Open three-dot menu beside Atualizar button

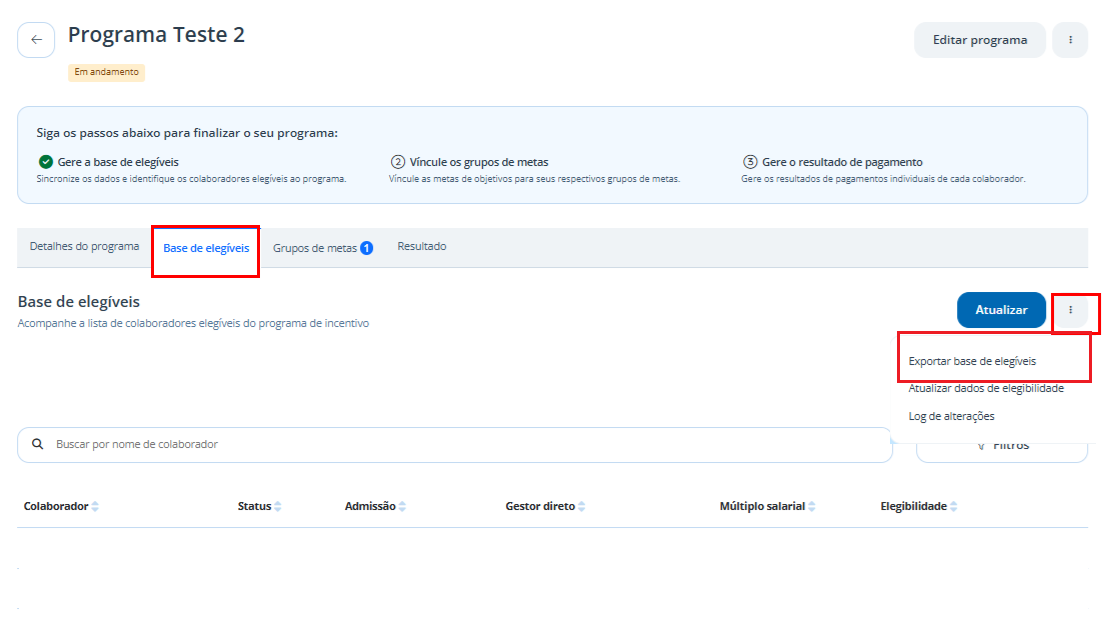[1070, 310]
